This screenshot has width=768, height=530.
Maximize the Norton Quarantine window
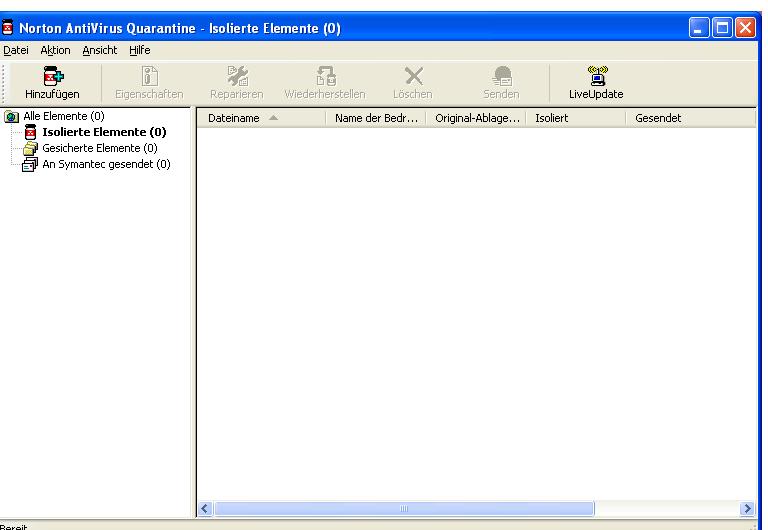click(x=722, y=27)
